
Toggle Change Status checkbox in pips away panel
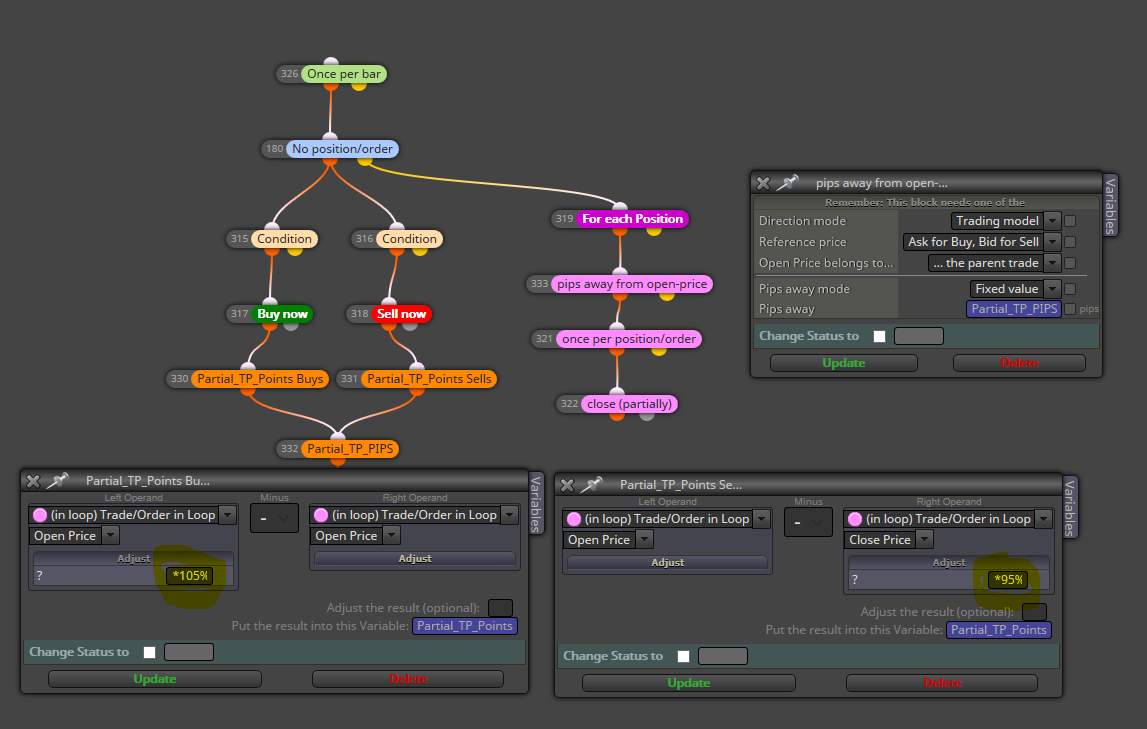[879, 336]
